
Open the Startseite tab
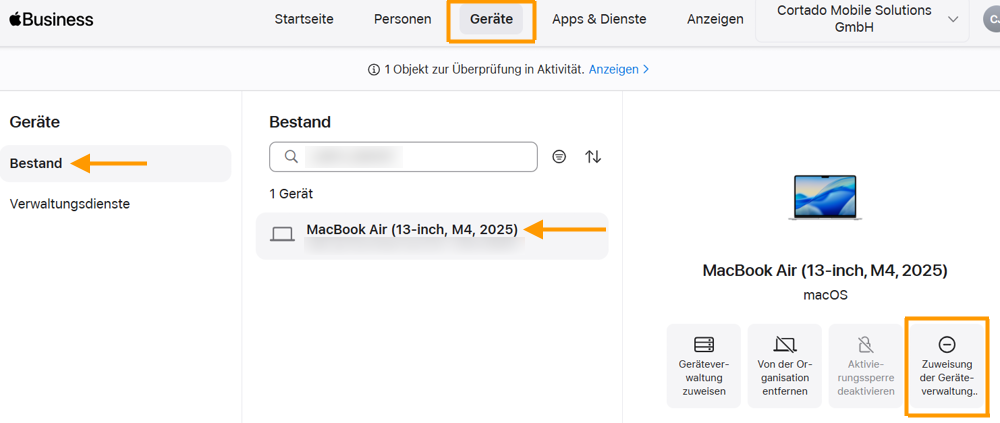pyautogui.click(x=304, y=19)
